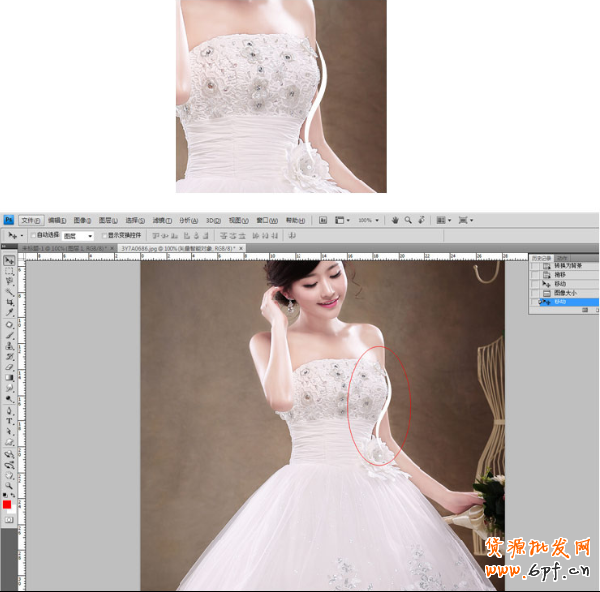600x592 pixels.
Task: Click the red foreground color swatch
Action: click(x=7, y=505)
